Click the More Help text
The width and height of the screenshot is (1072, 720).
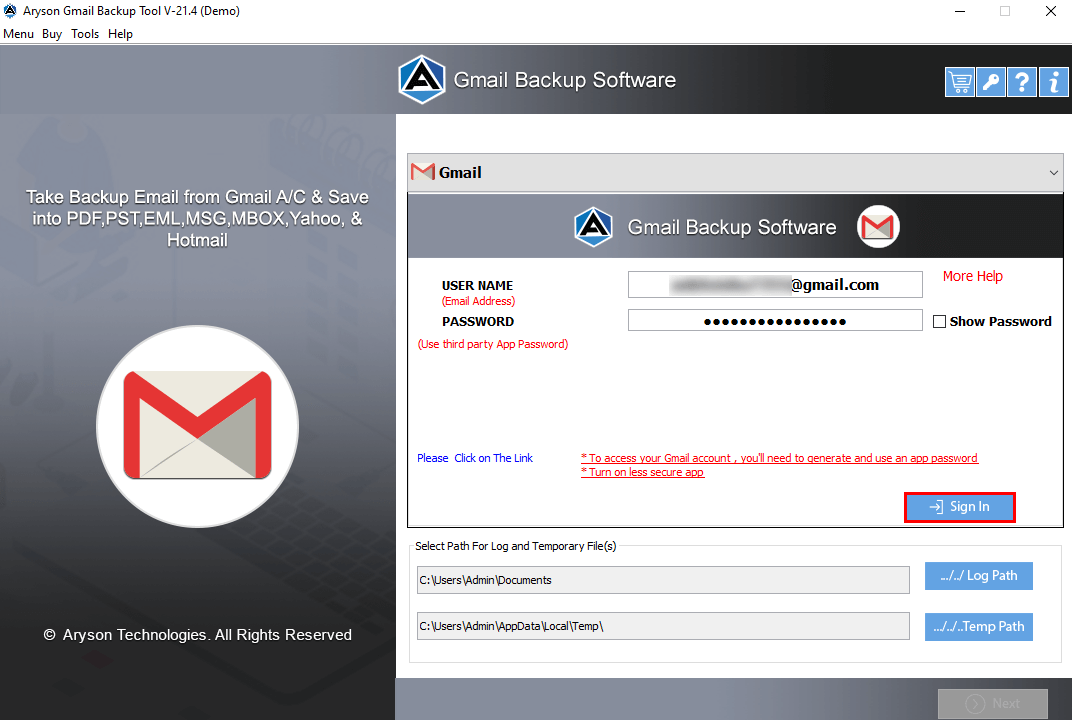point(971,276)
